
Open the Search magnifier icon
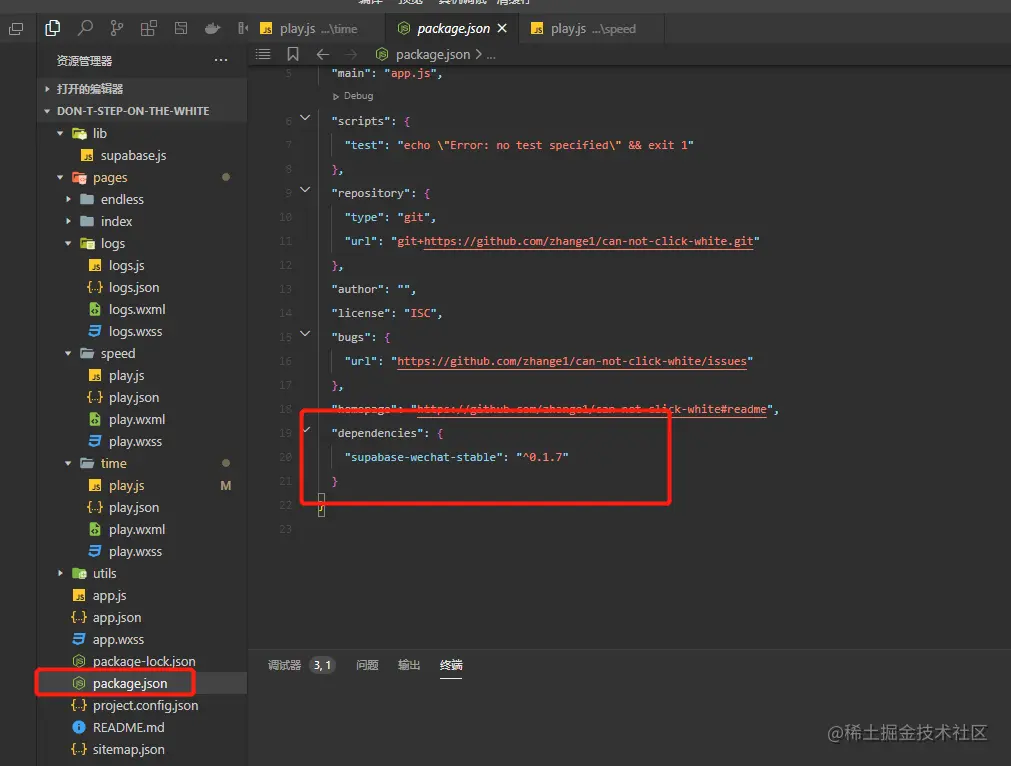coord(84,28)
